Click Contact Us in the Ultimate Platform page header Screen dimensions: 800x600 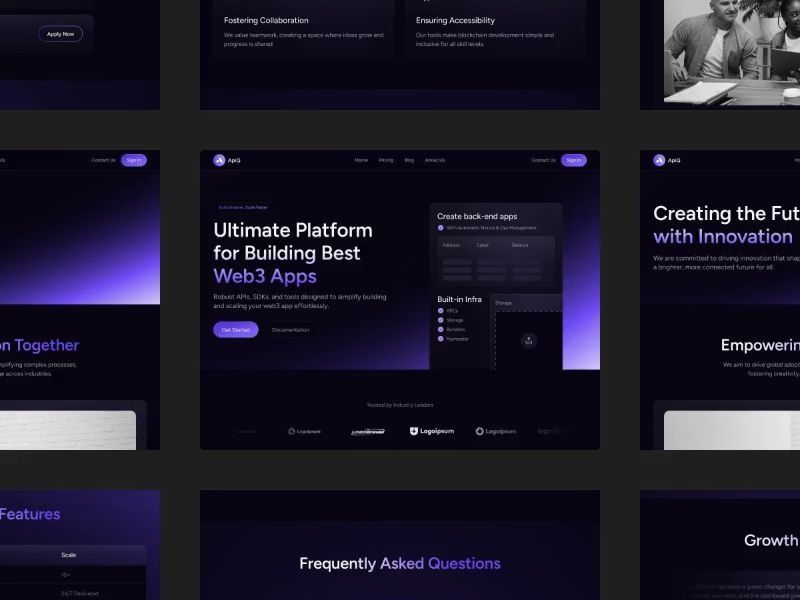tap(543, 160)
